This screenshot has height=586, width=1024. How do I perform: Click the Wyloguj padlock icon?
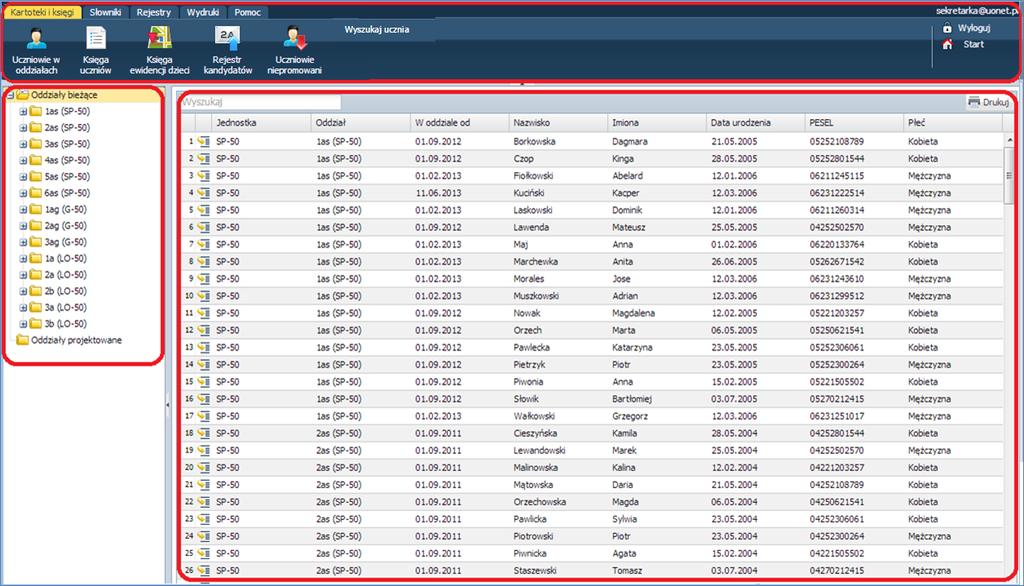[947, 28]
